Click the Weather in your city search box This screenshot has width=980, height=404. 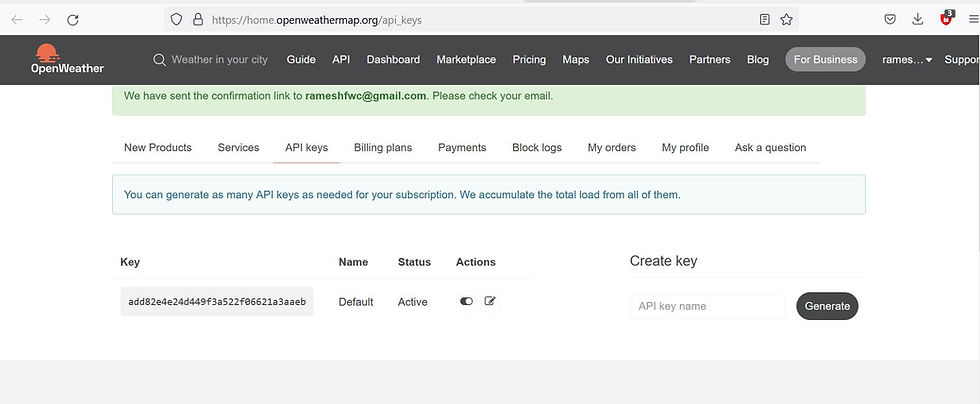click(x=219, y=59)
